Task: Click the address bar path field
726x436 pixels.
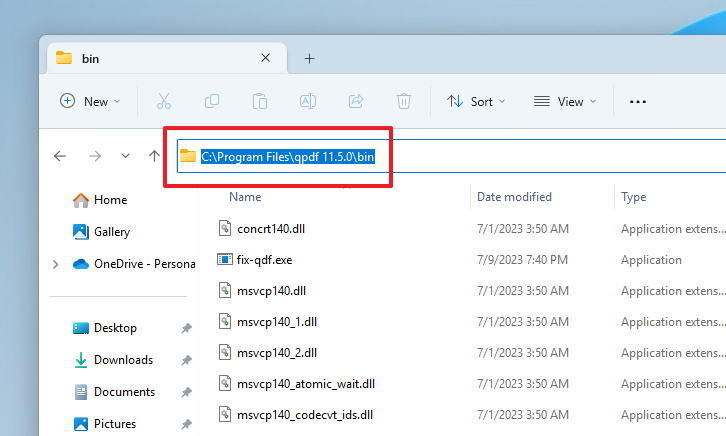Action: 451,156
